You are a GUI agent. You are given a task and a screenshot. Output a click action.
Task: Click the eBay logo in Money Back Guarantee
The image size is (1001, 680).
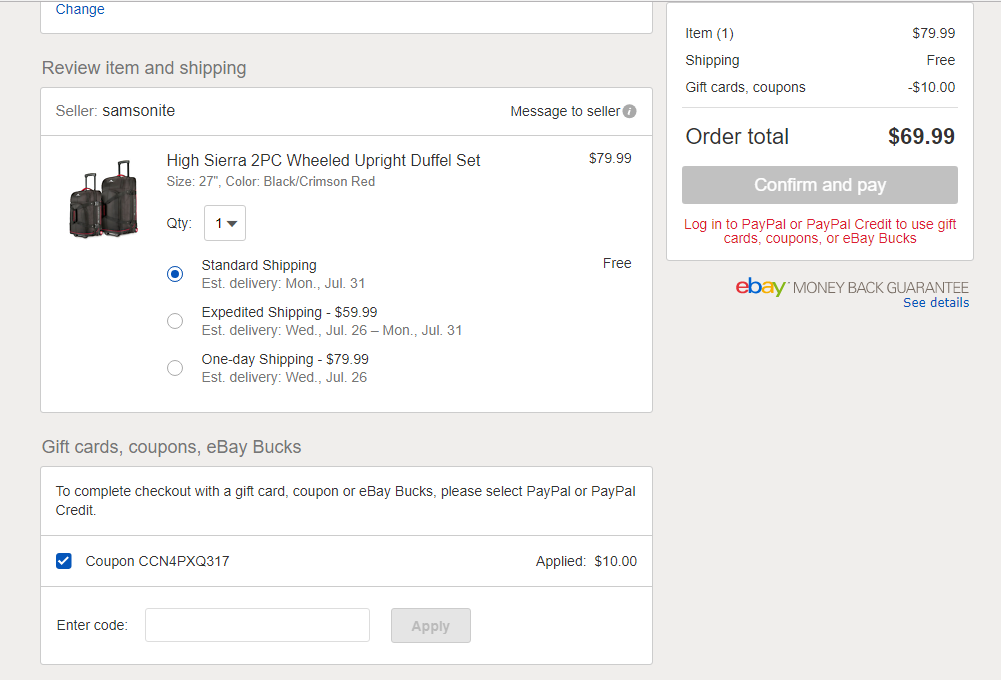761,287
